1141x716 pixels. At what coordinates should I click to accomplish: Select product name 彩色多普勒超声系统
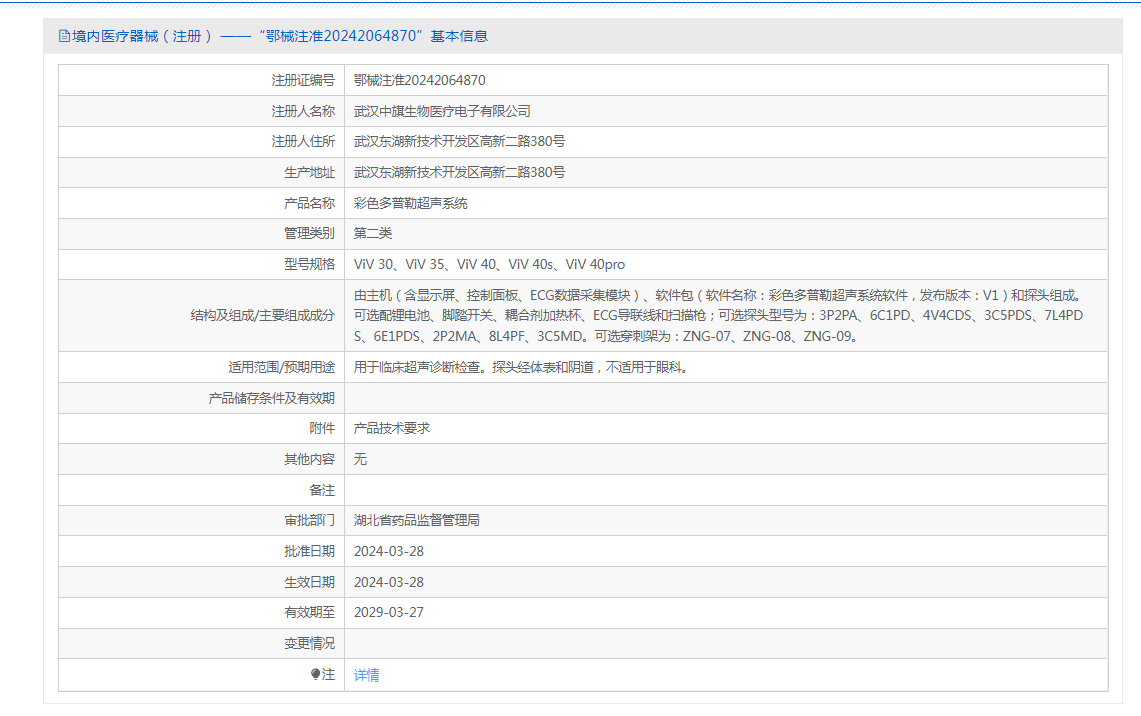coord(411,203)
